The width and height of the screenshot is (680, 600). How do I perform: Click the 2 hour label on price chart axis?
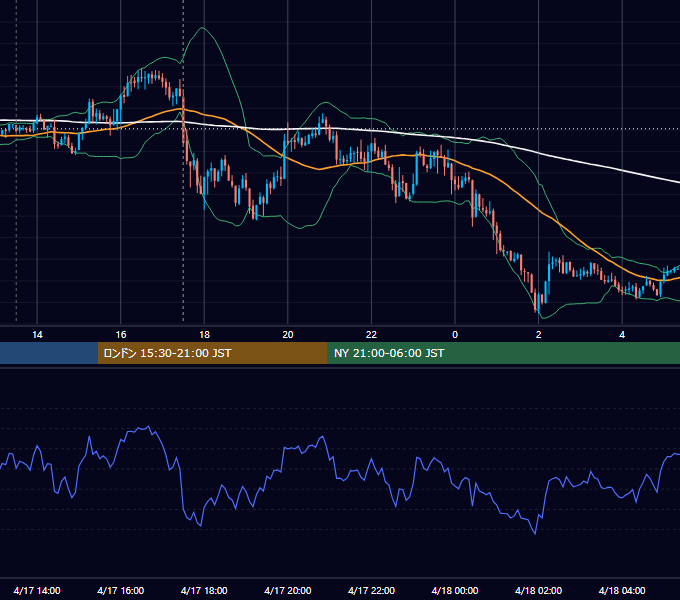point(539,335)
